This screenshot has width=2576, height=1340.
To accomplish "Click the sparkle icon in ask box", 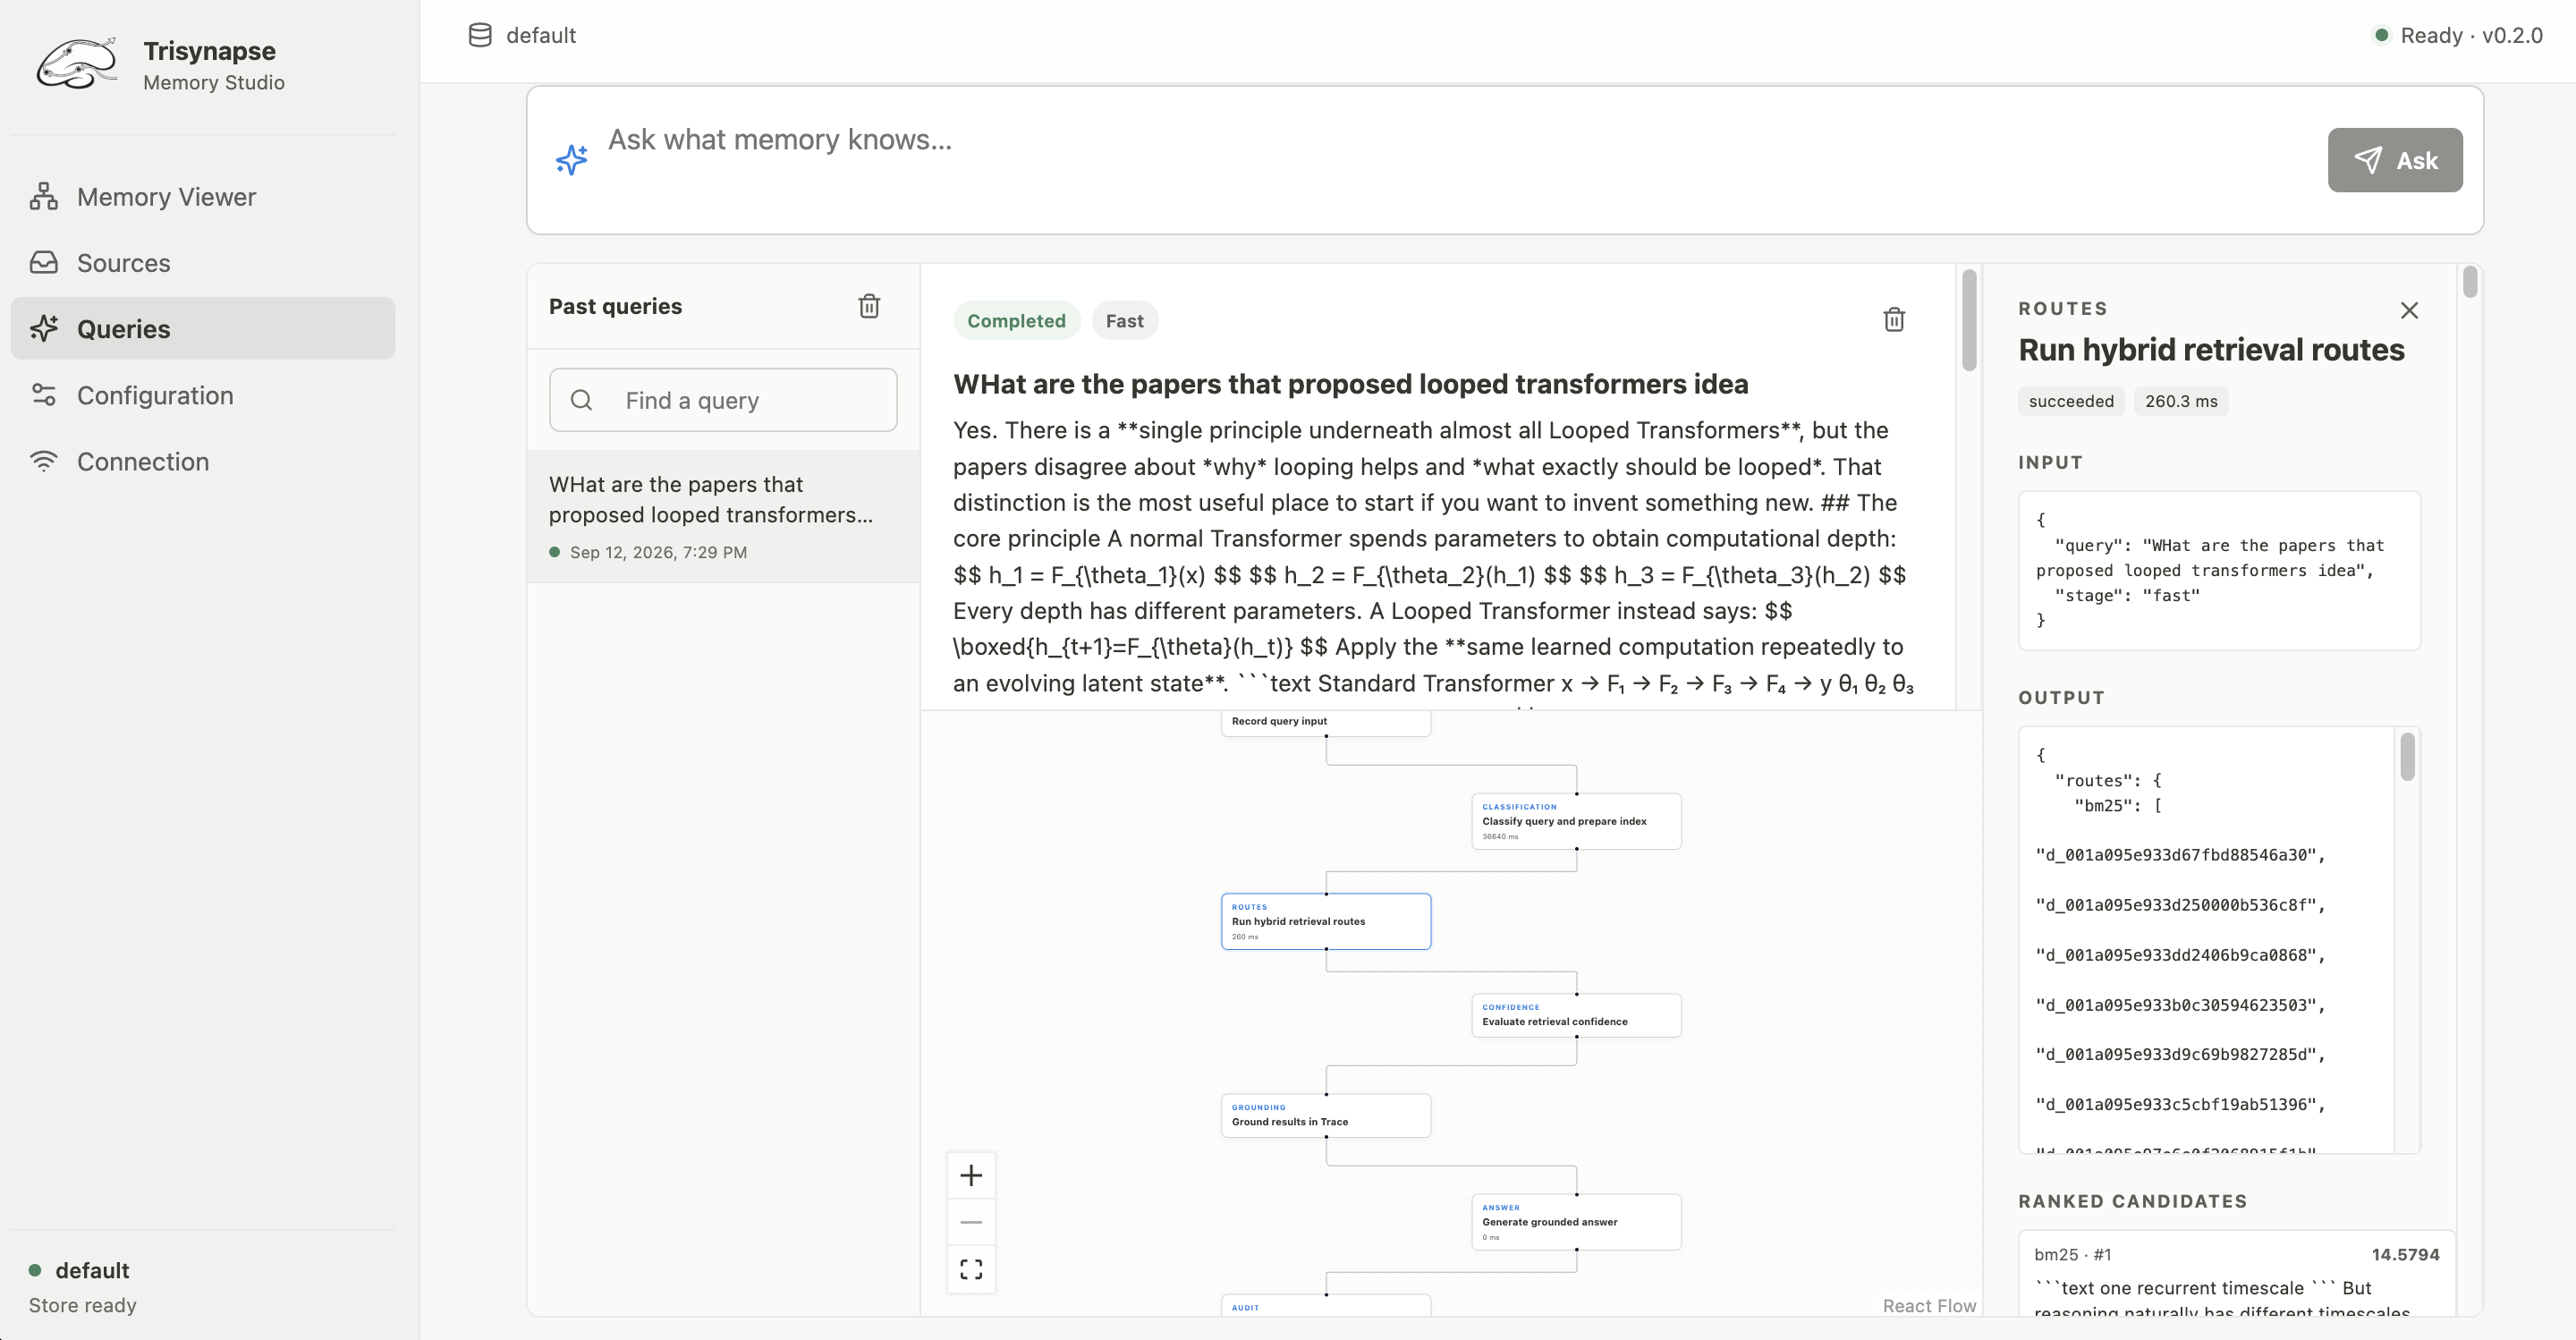I will [571, 159].
